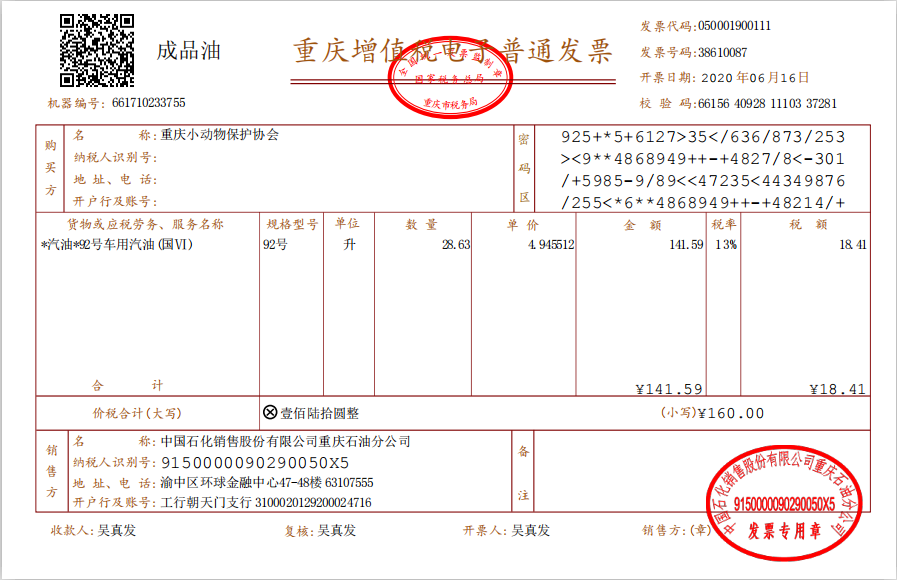
Task: Click the 密码区 vertical label
Action: tap(523, 168)
